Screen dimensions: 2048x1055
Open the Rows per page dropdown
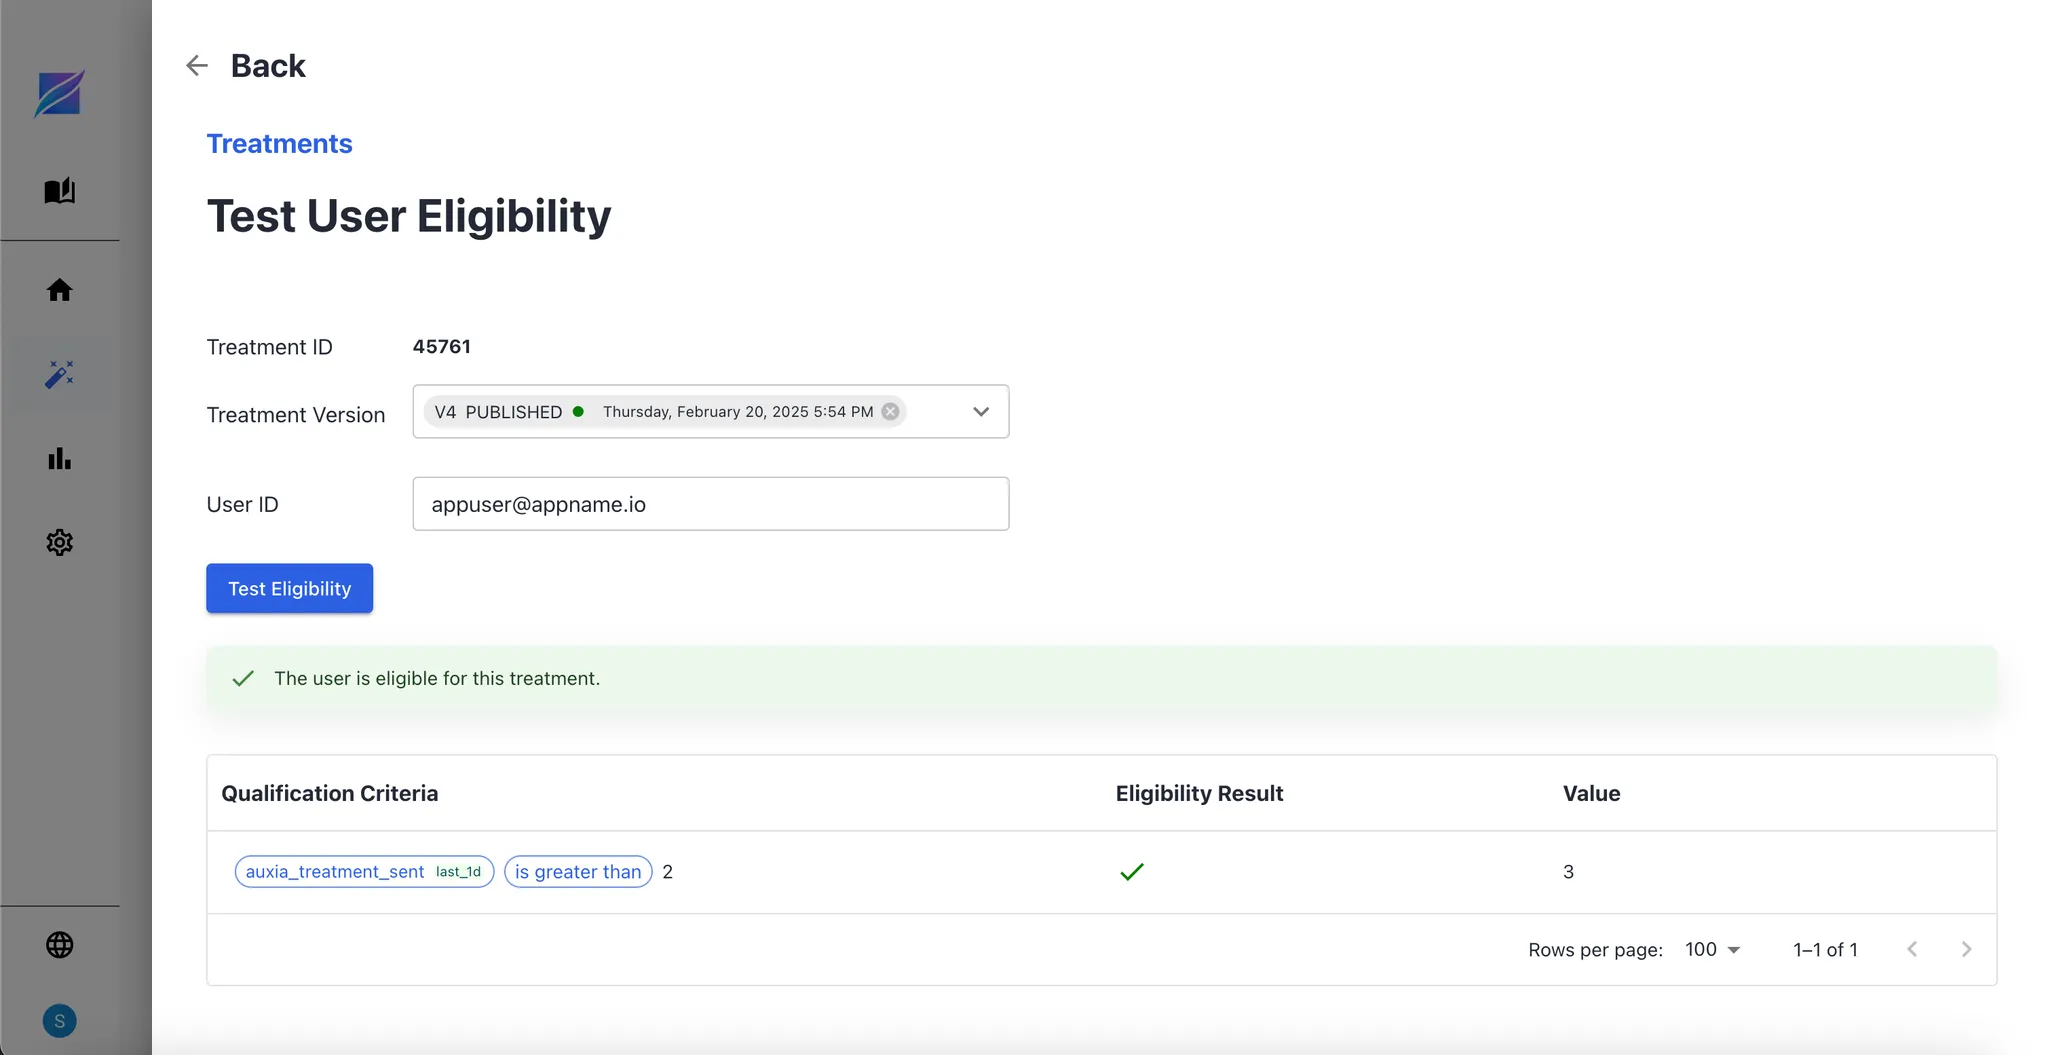[x=1713, y=950]
